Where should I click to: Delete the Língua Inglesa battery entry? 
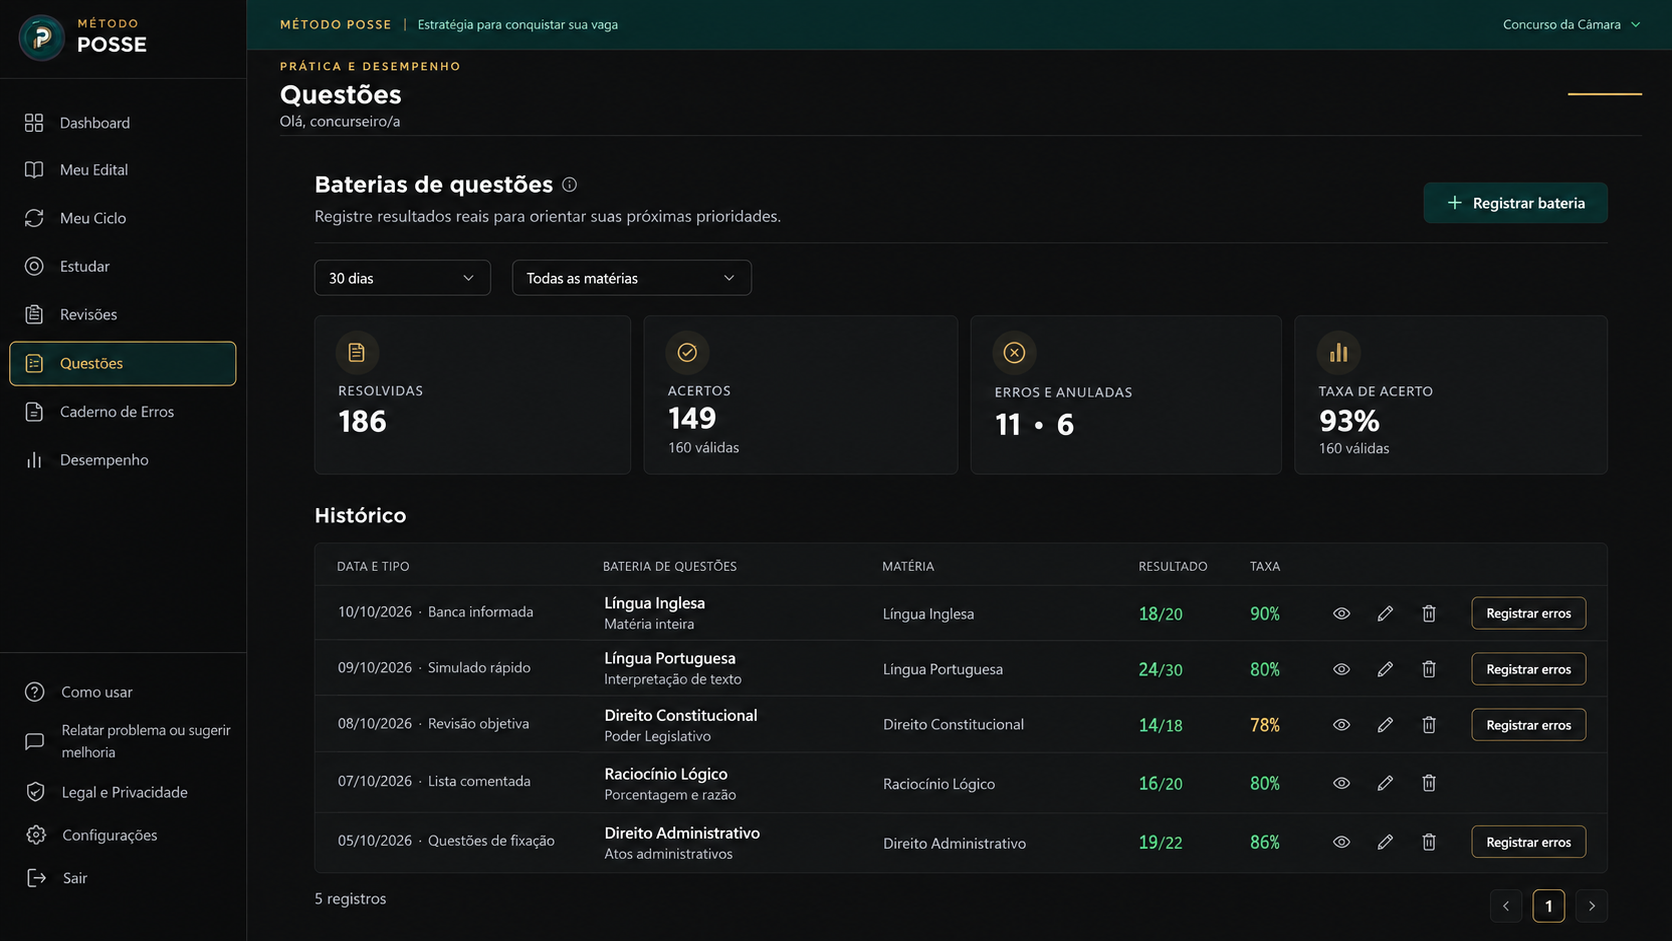click(1429, 613)
